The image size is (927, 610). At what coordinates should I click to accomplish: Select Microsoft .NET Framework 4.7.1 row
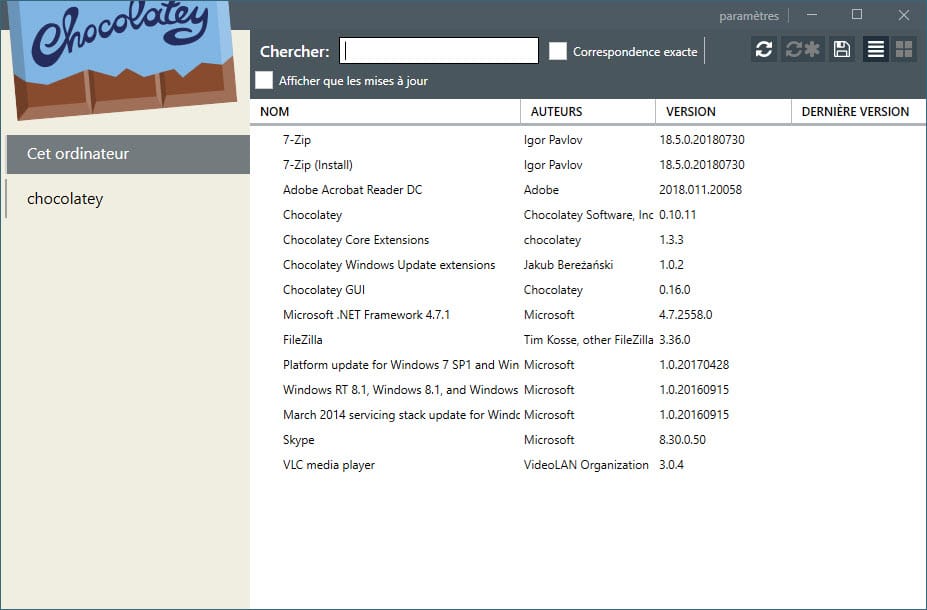pos(588,315)
